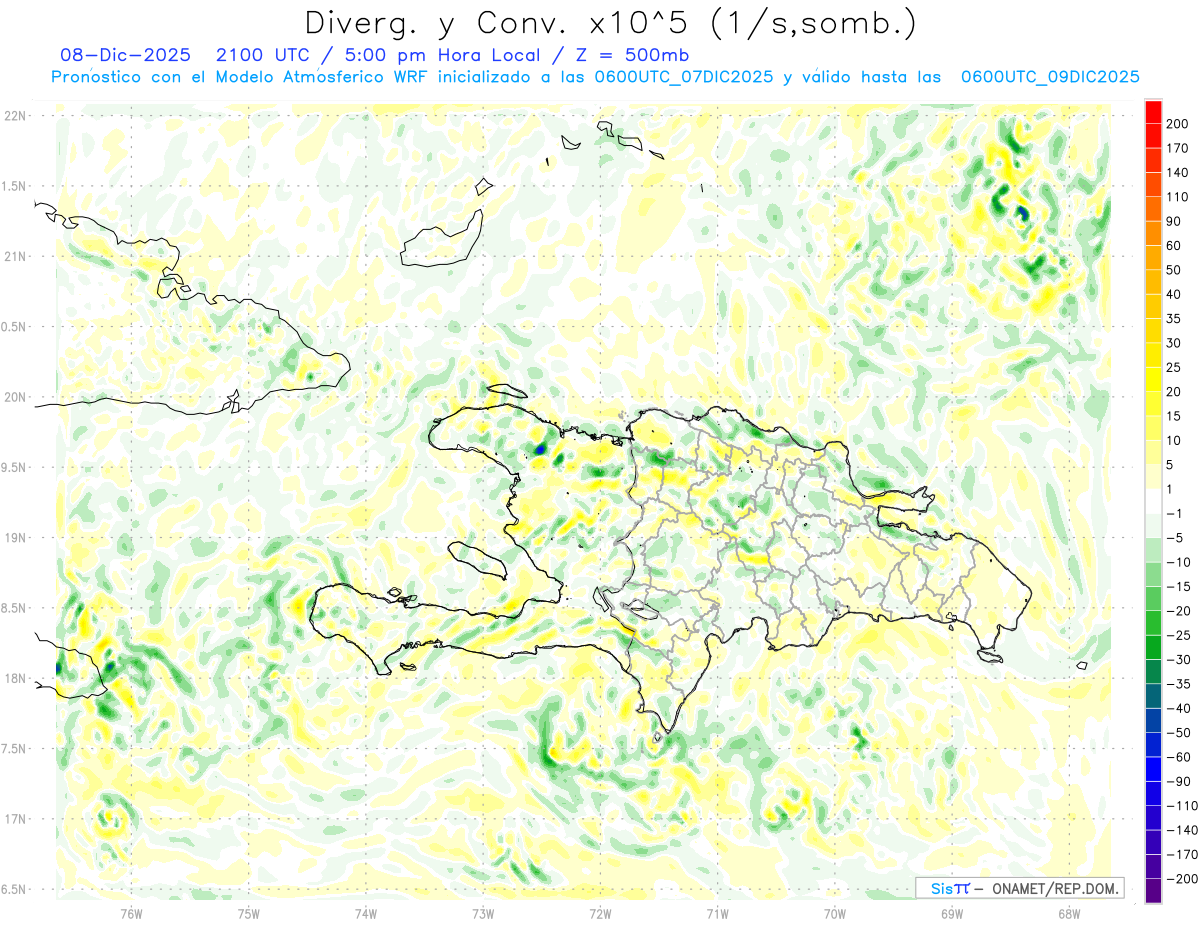Click the '72W' longitude label

tap(600, 913)
